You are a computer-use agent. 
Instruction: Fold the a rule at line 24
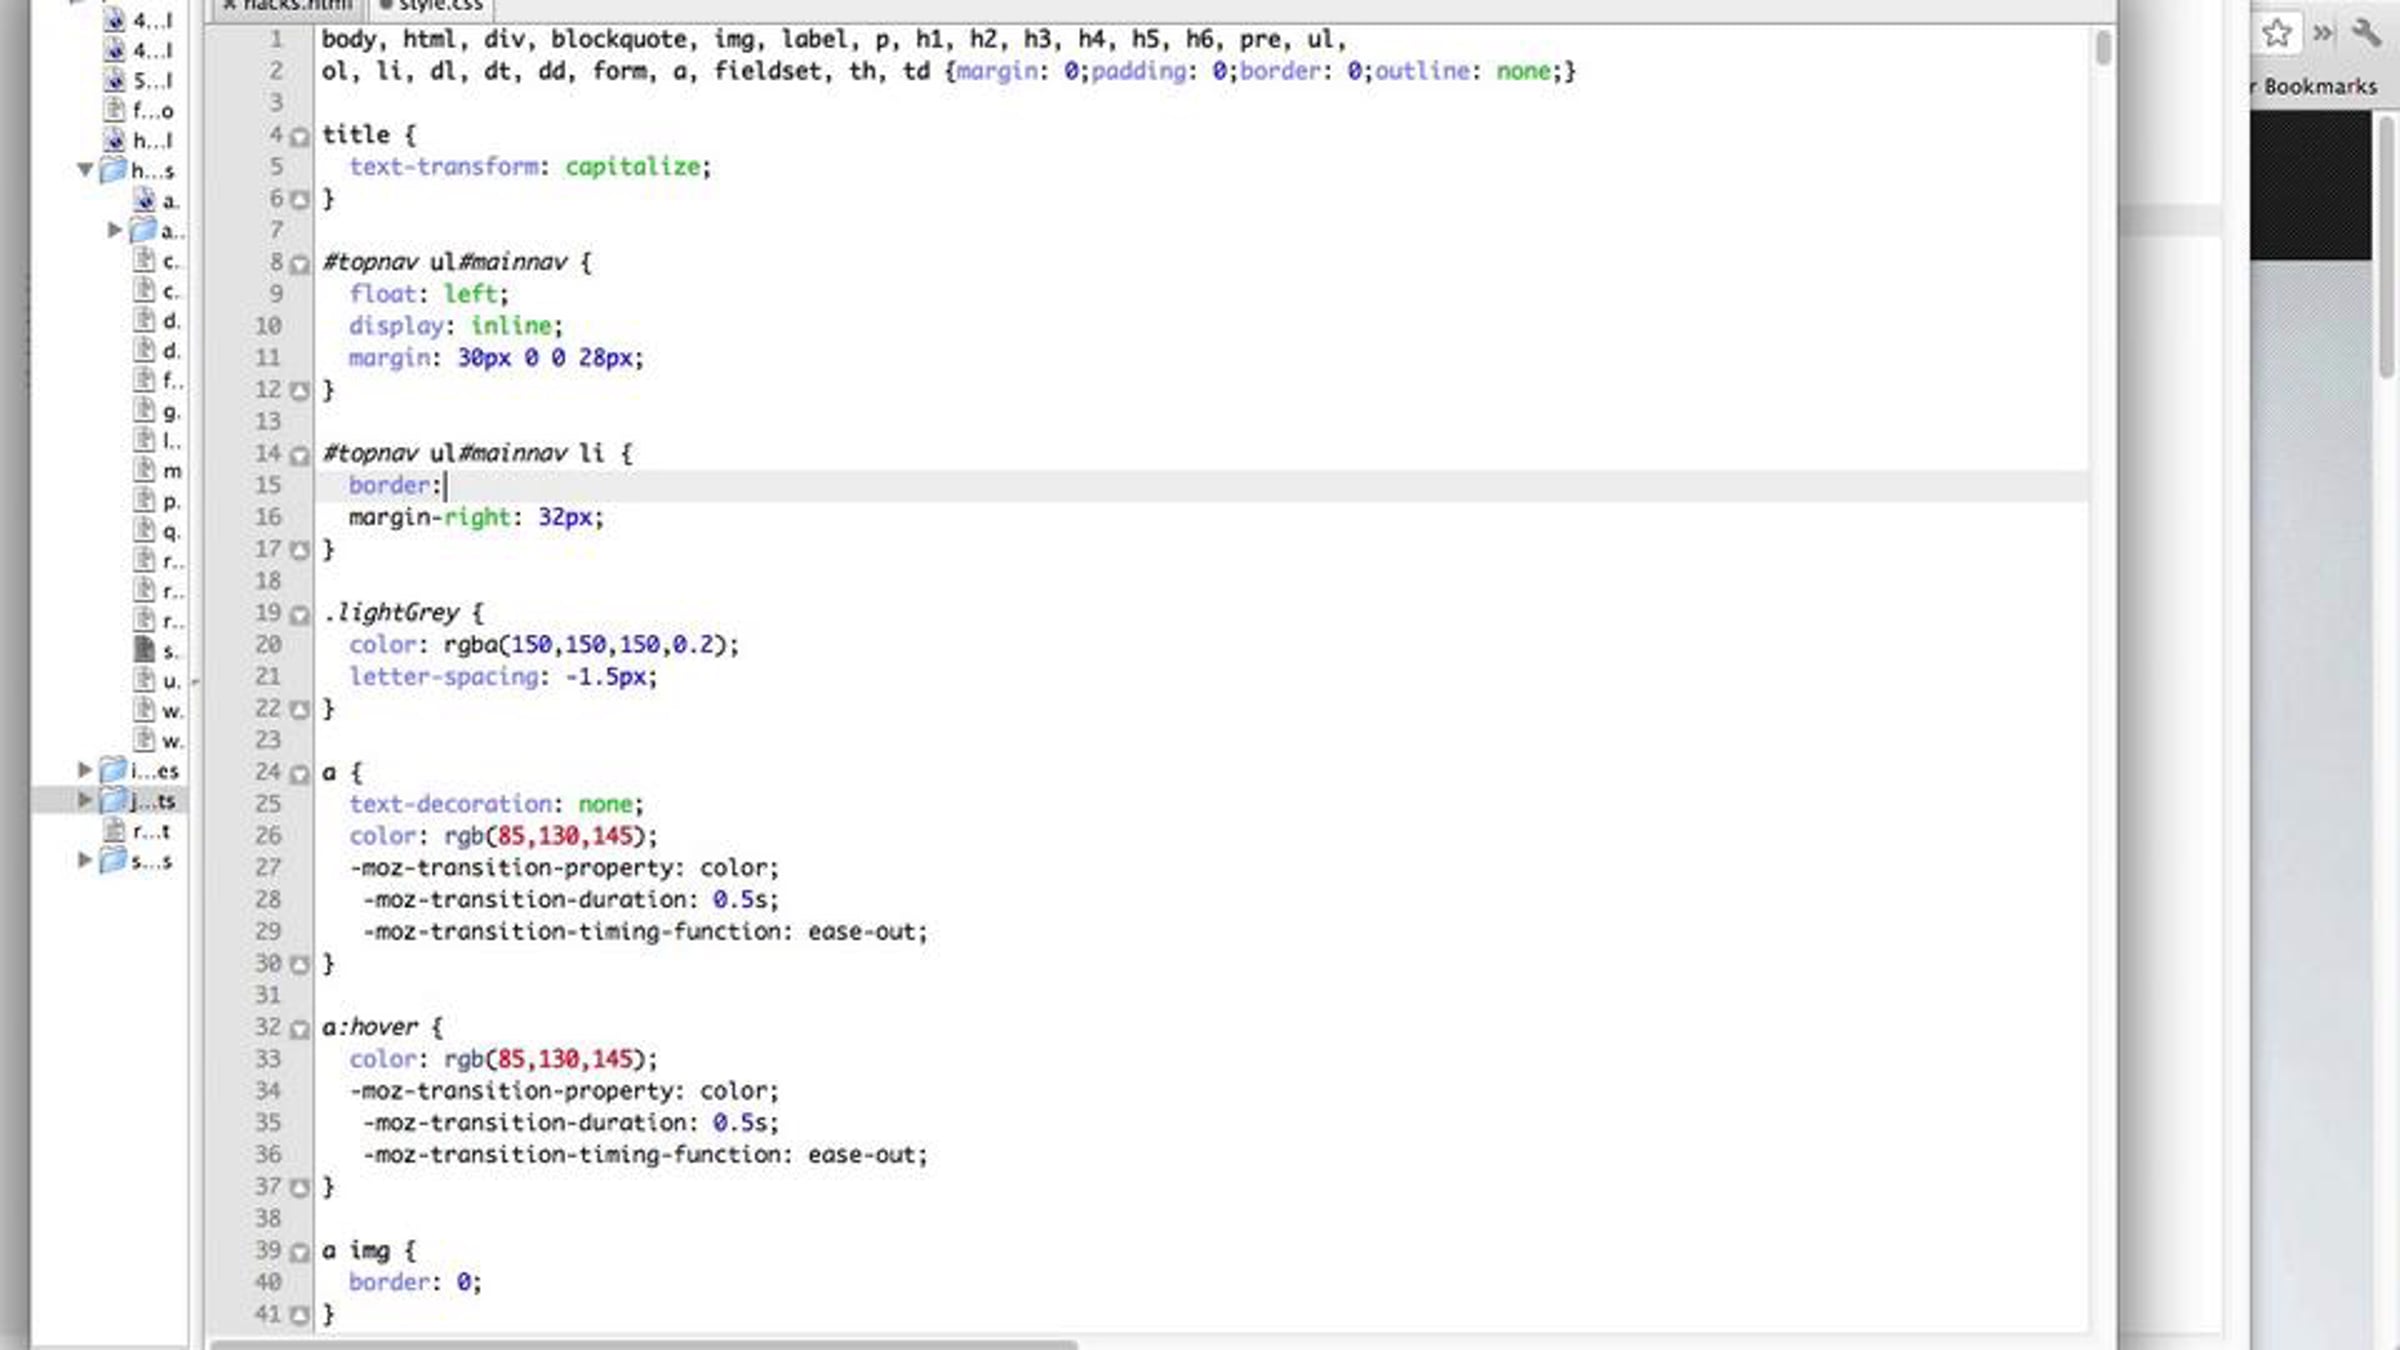(x=299, y=774)
